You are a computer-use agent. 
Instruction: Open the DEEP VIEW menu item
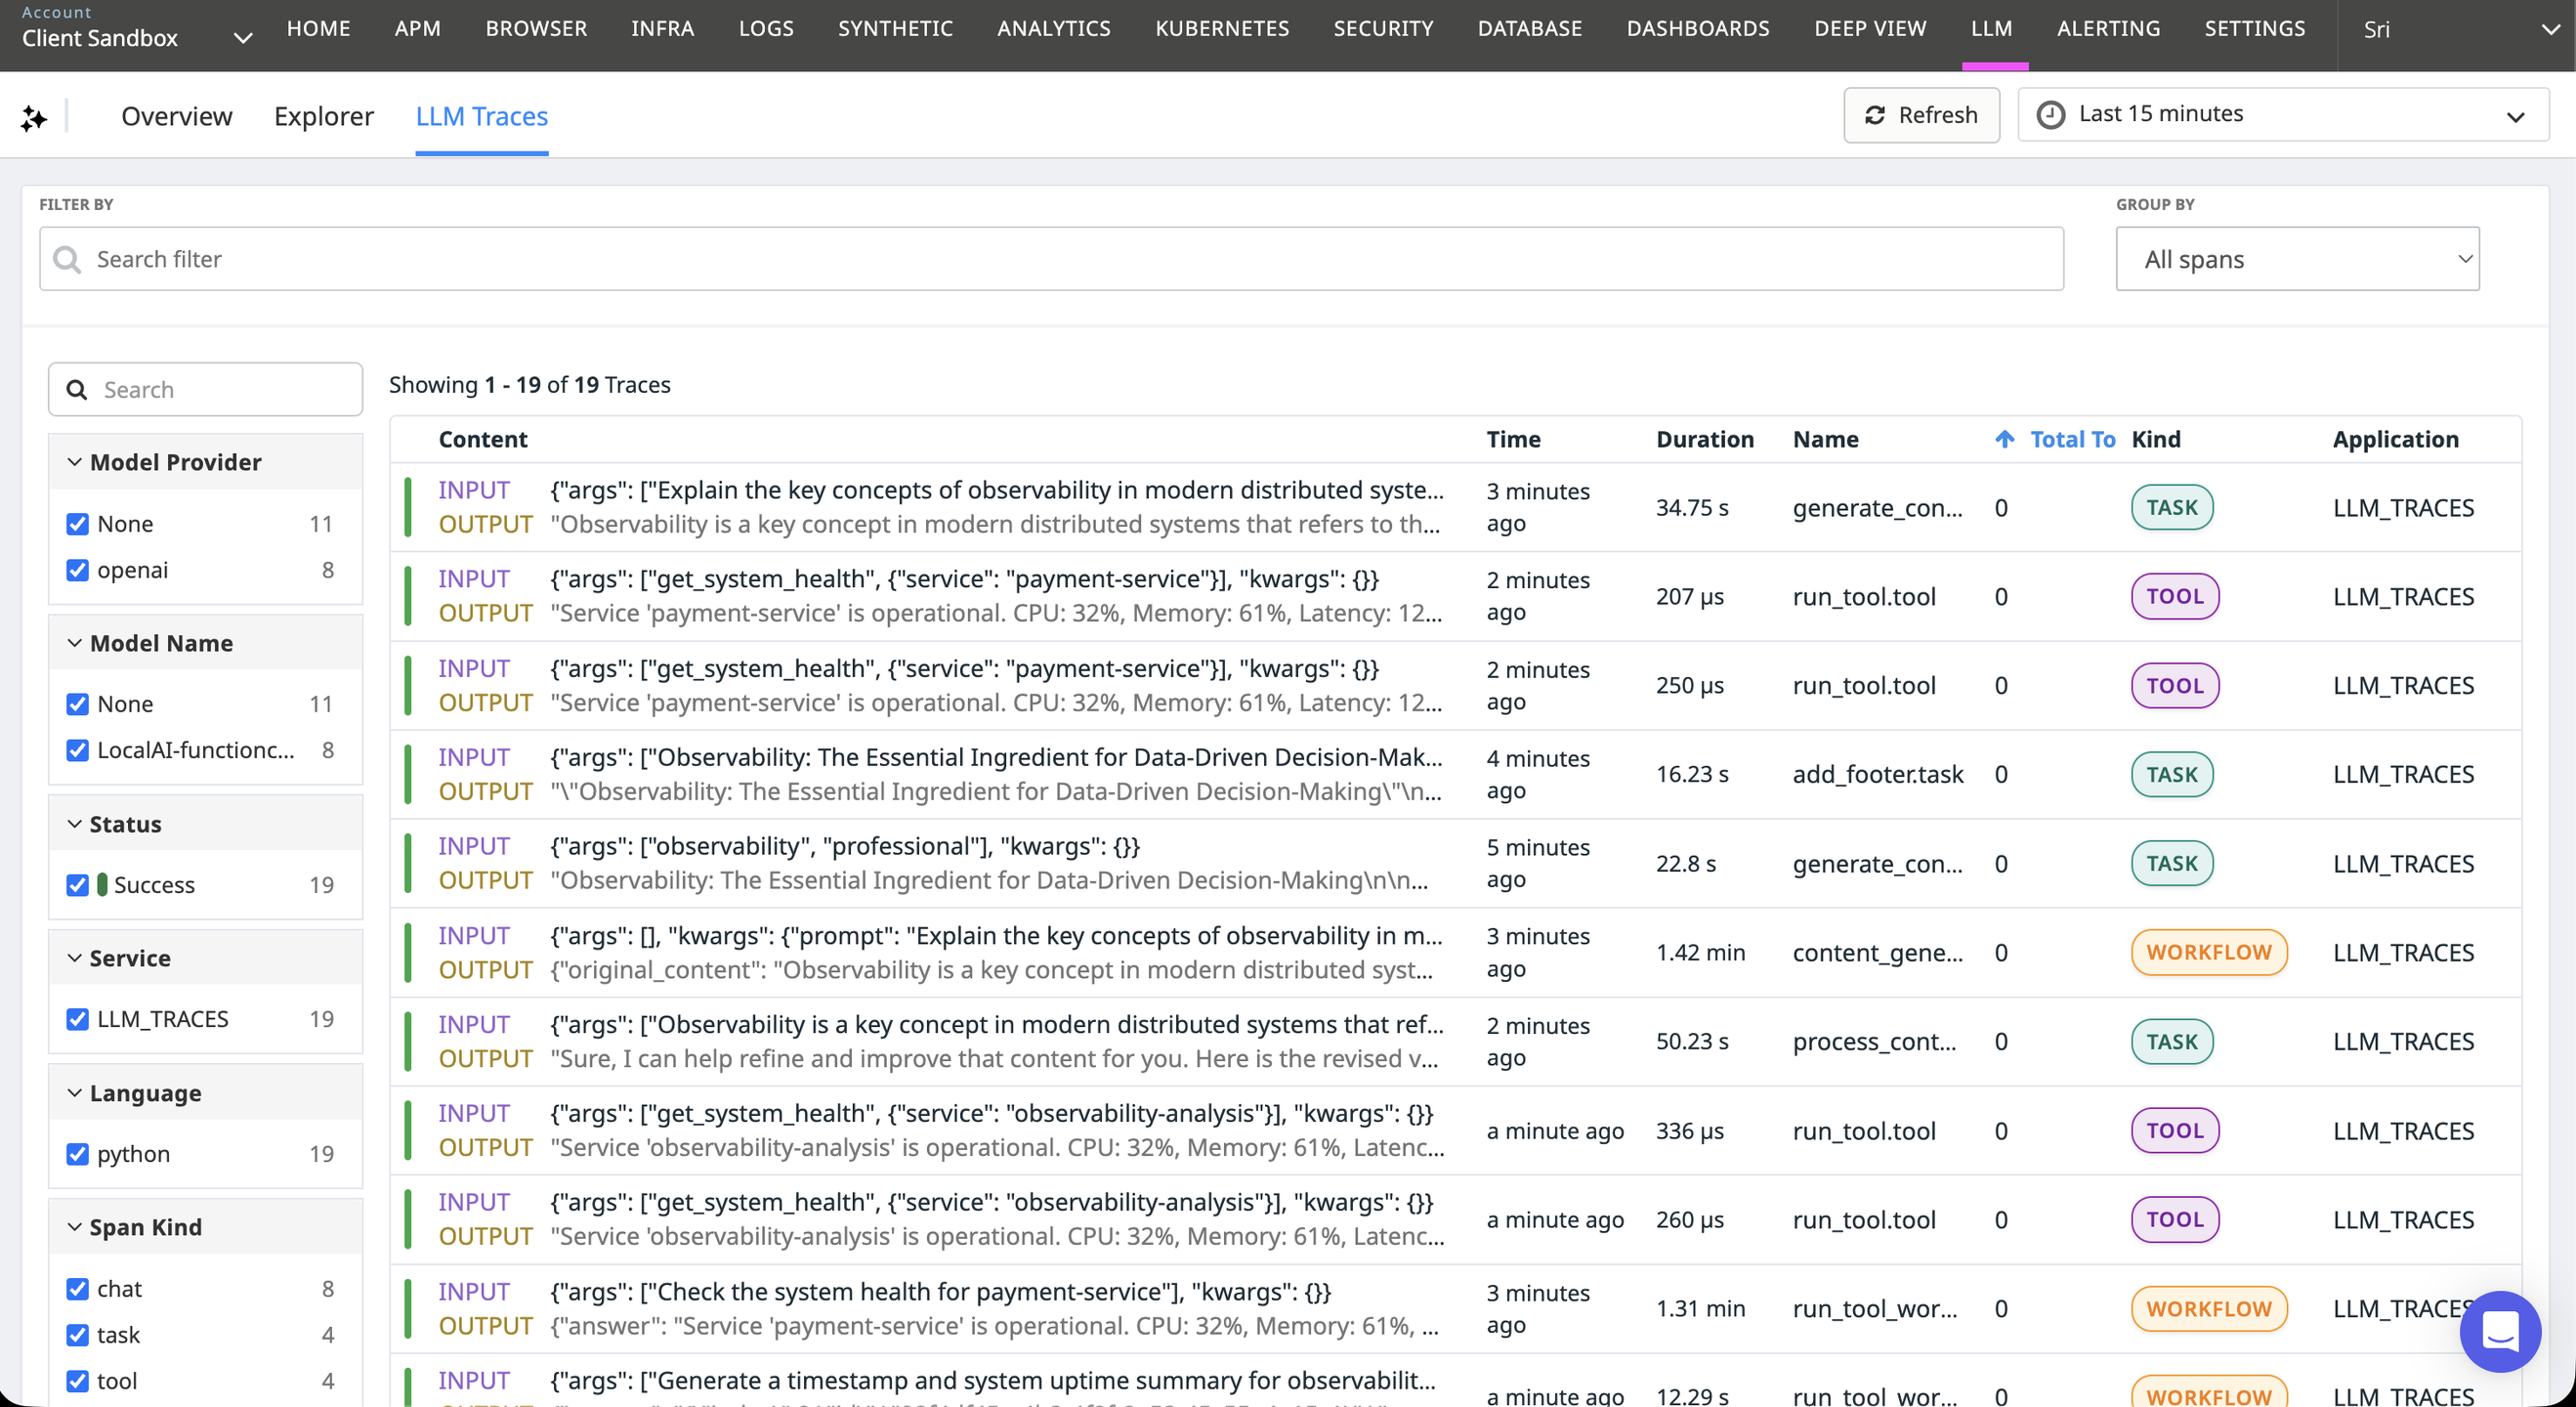click(x=1870, y=29)
